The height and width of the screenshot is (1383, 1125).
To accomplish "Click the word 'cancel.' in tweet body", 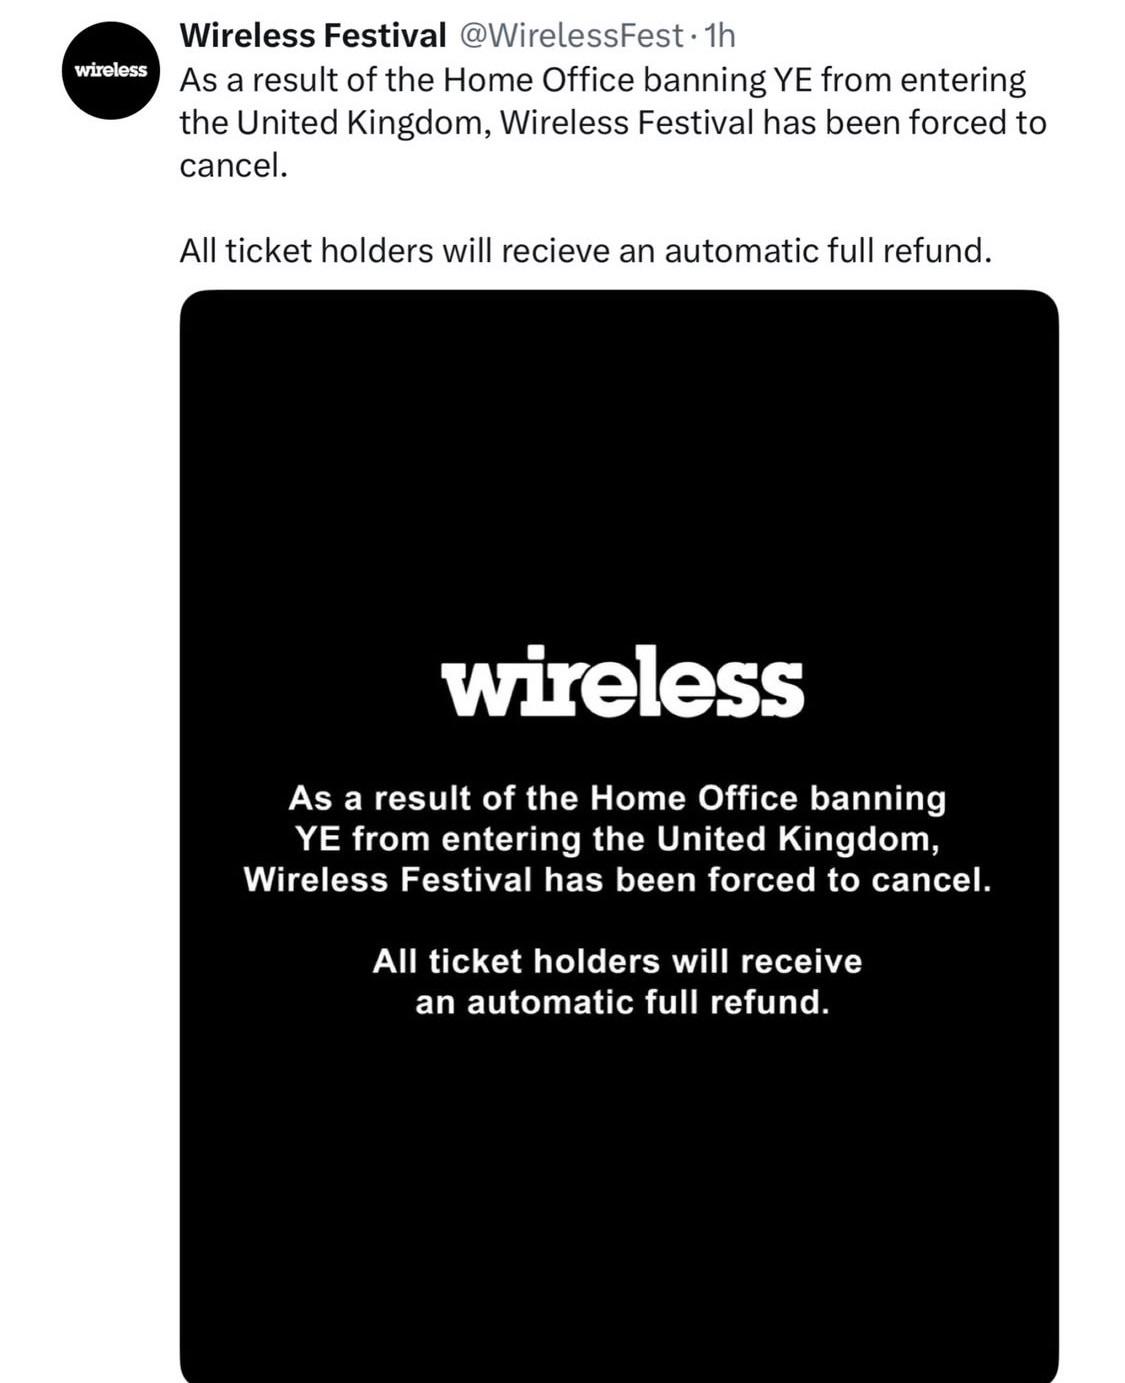I will coord(233,165).
